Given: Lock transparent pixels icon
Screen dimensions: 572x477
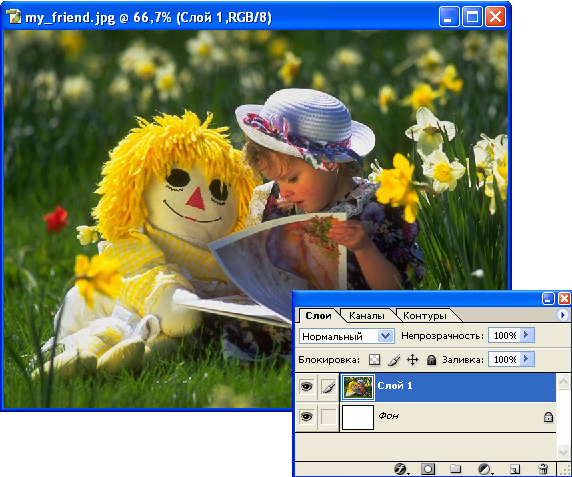Looking at the screenshot, I should click(374, 360).
